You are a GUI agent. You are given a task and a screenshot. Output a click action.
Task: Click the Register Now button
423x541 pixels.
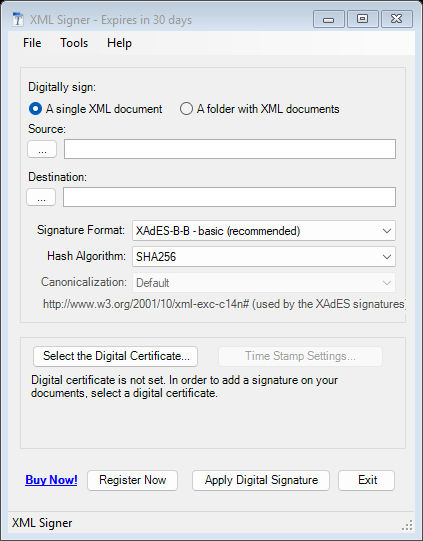point(132,480)
